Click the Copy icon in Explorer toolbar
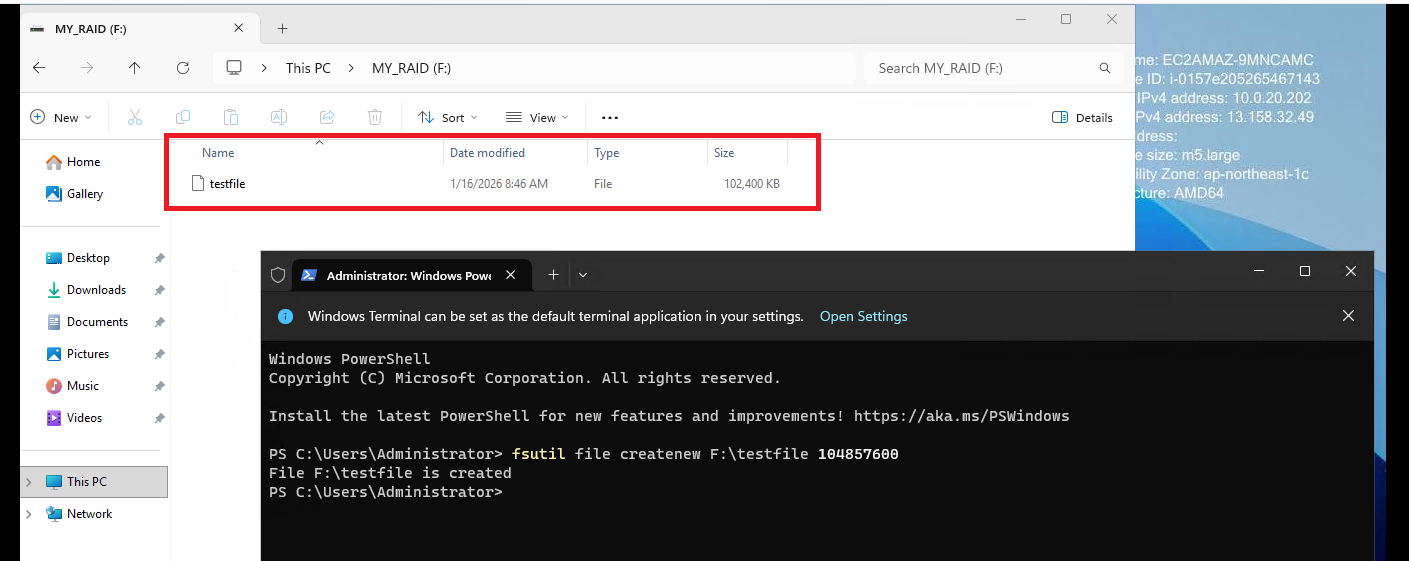This screenshot has width=1409, height=561. coord(183,117)
